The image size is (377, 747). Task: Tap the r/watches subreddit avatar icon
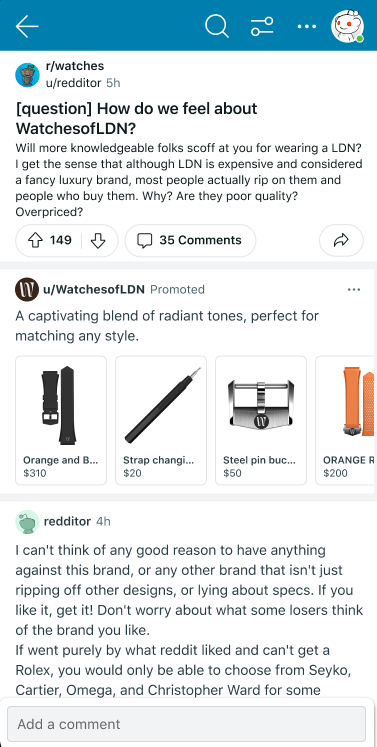coord(28,75)
